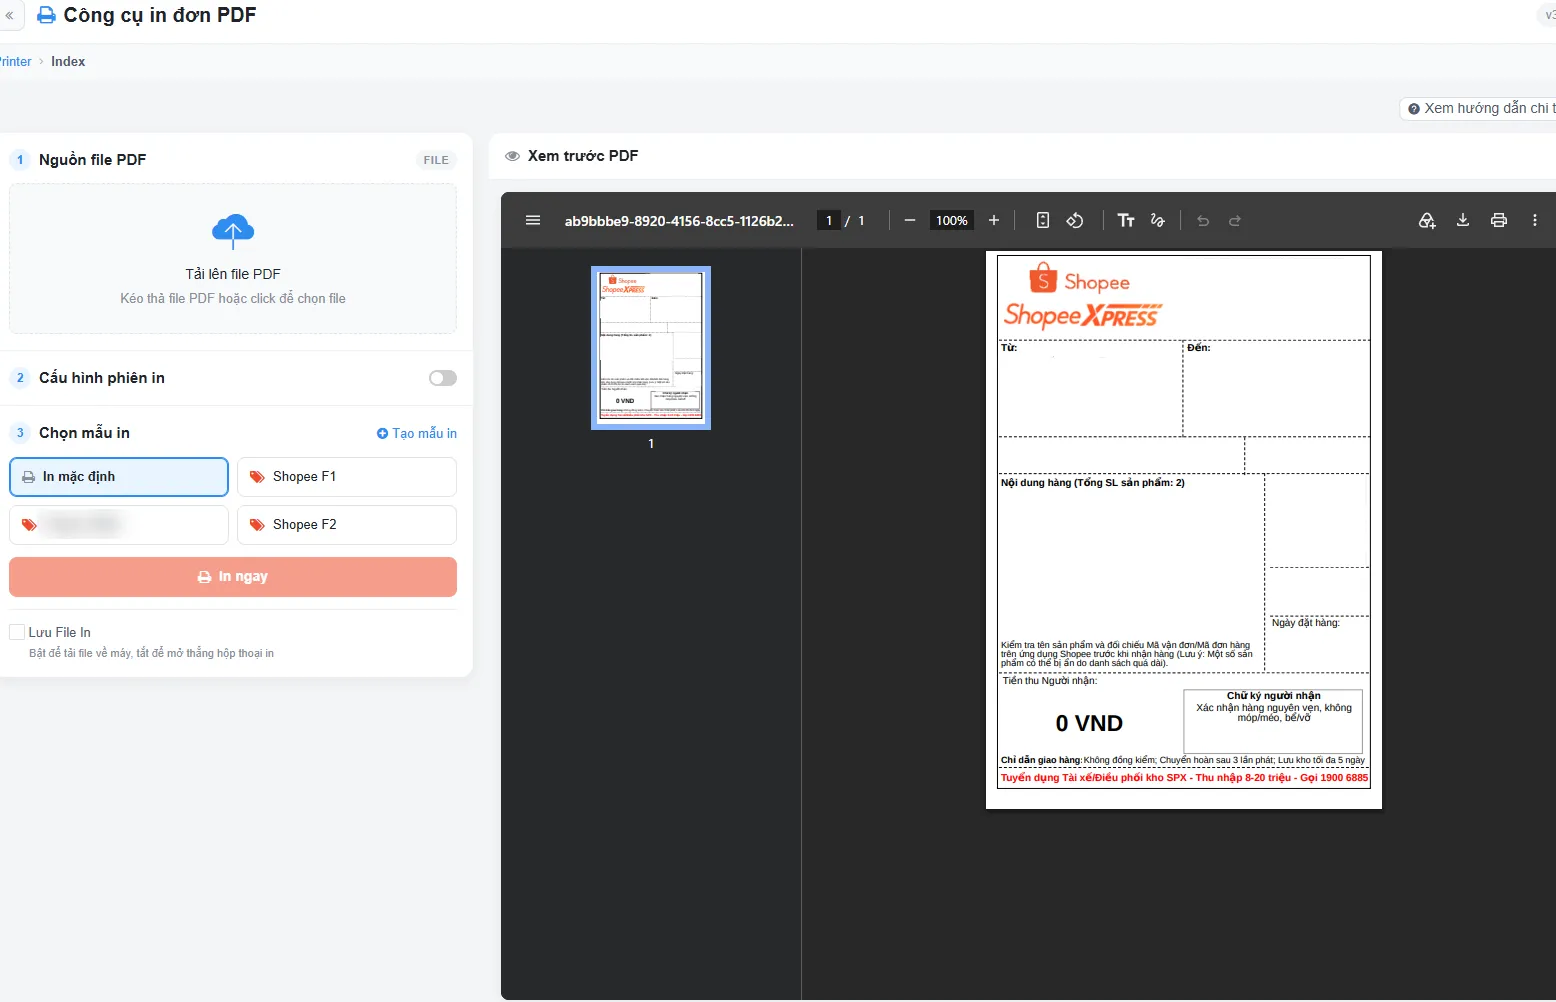
Task: Check the Lưu File In checkbox
Action: tap(17, 632)
